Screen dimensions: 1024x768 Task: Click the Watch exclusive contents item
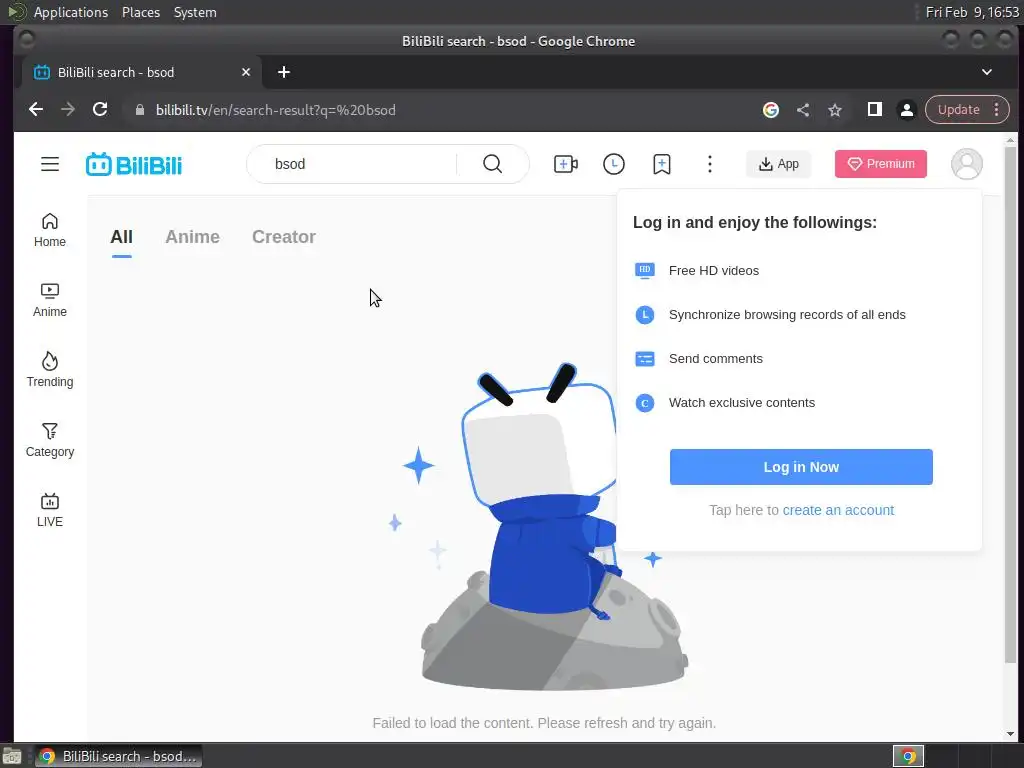tap(741, 403)
